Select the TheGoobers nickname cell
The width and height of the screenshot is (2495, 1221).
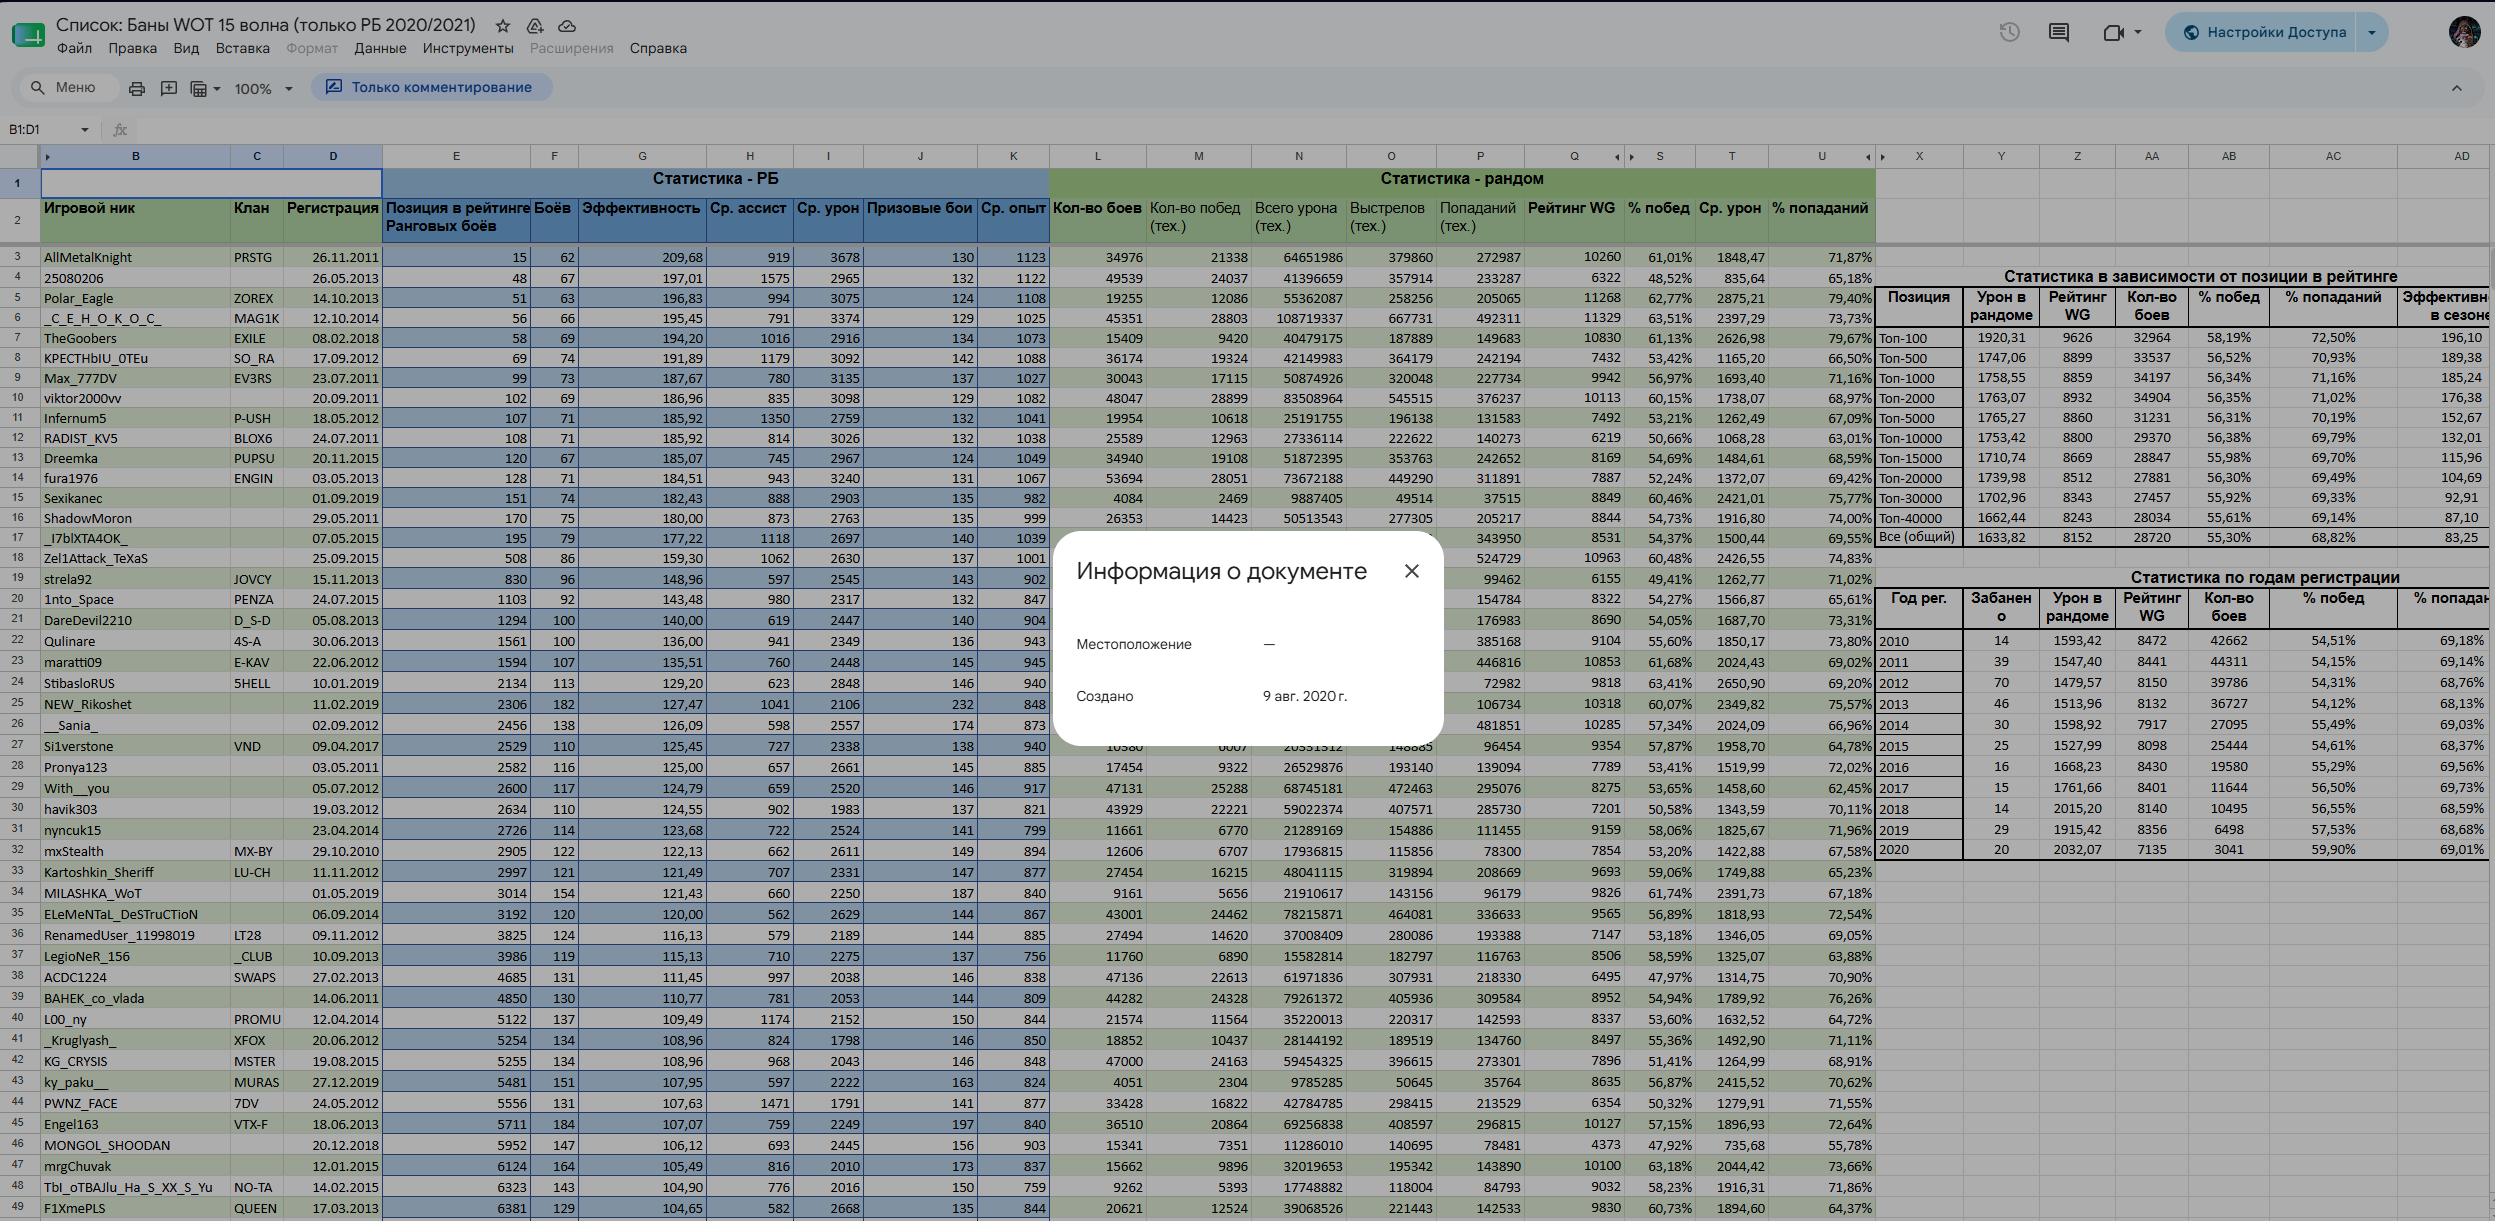tap(135, 338)
